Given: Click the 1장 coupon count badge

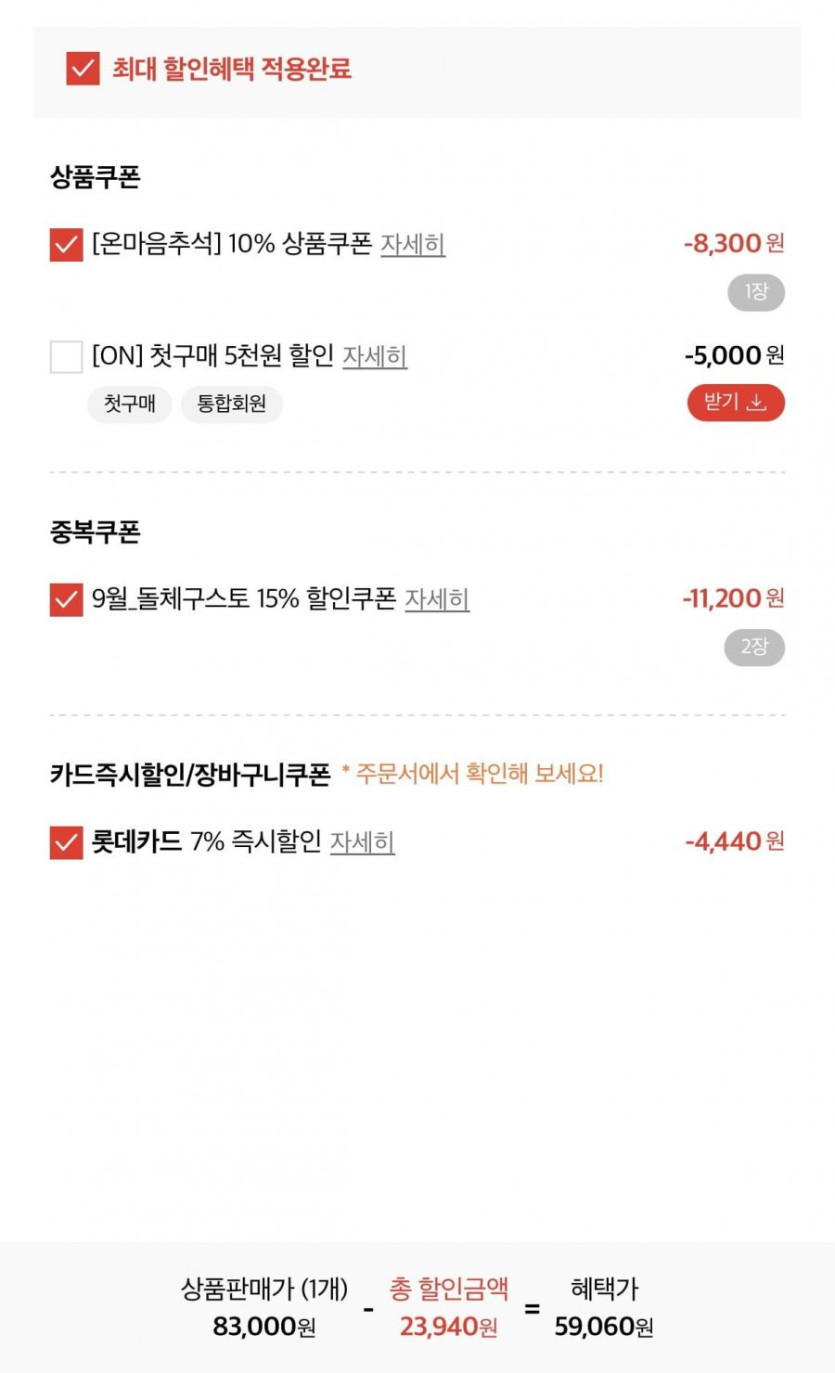Looking at the screenshot, I should click(755, 293).
